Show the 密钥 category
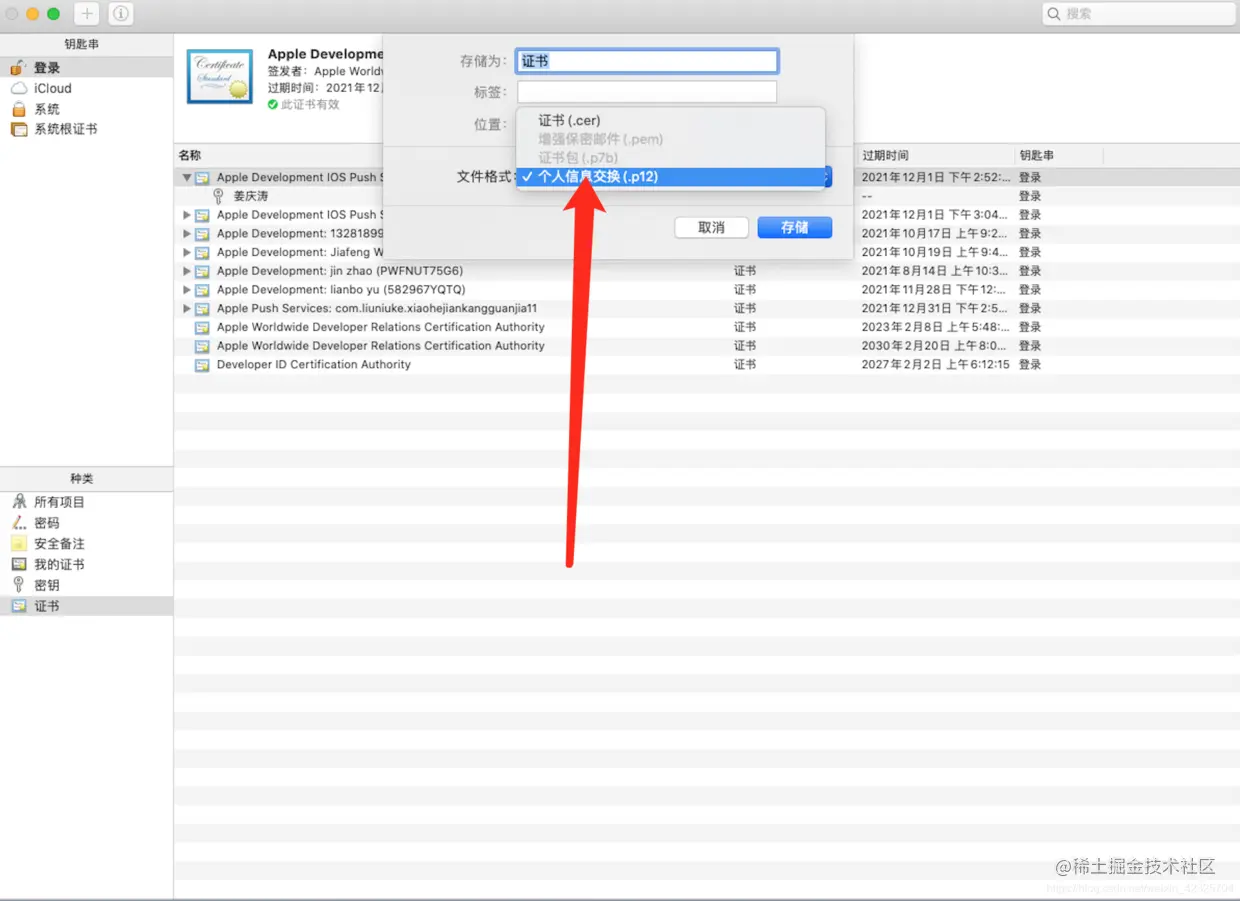Screen dimensions: 1240x901 pos(86,585)
